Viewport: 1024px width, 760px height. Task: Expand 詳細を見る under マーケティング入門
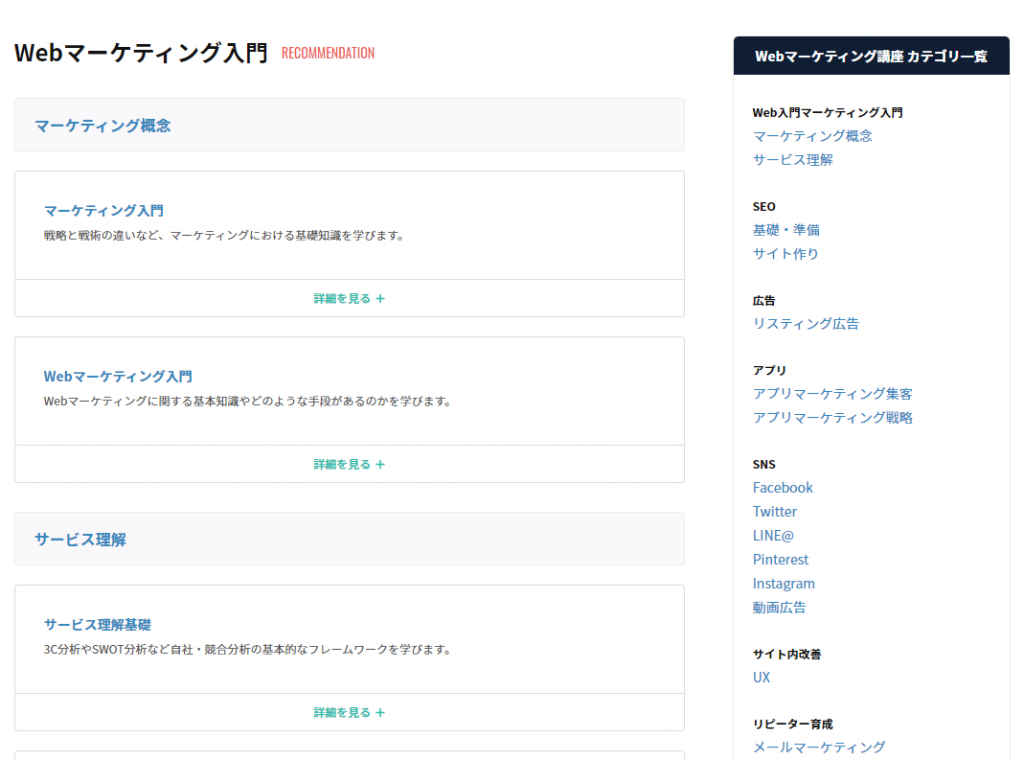[x=349, y=298]
